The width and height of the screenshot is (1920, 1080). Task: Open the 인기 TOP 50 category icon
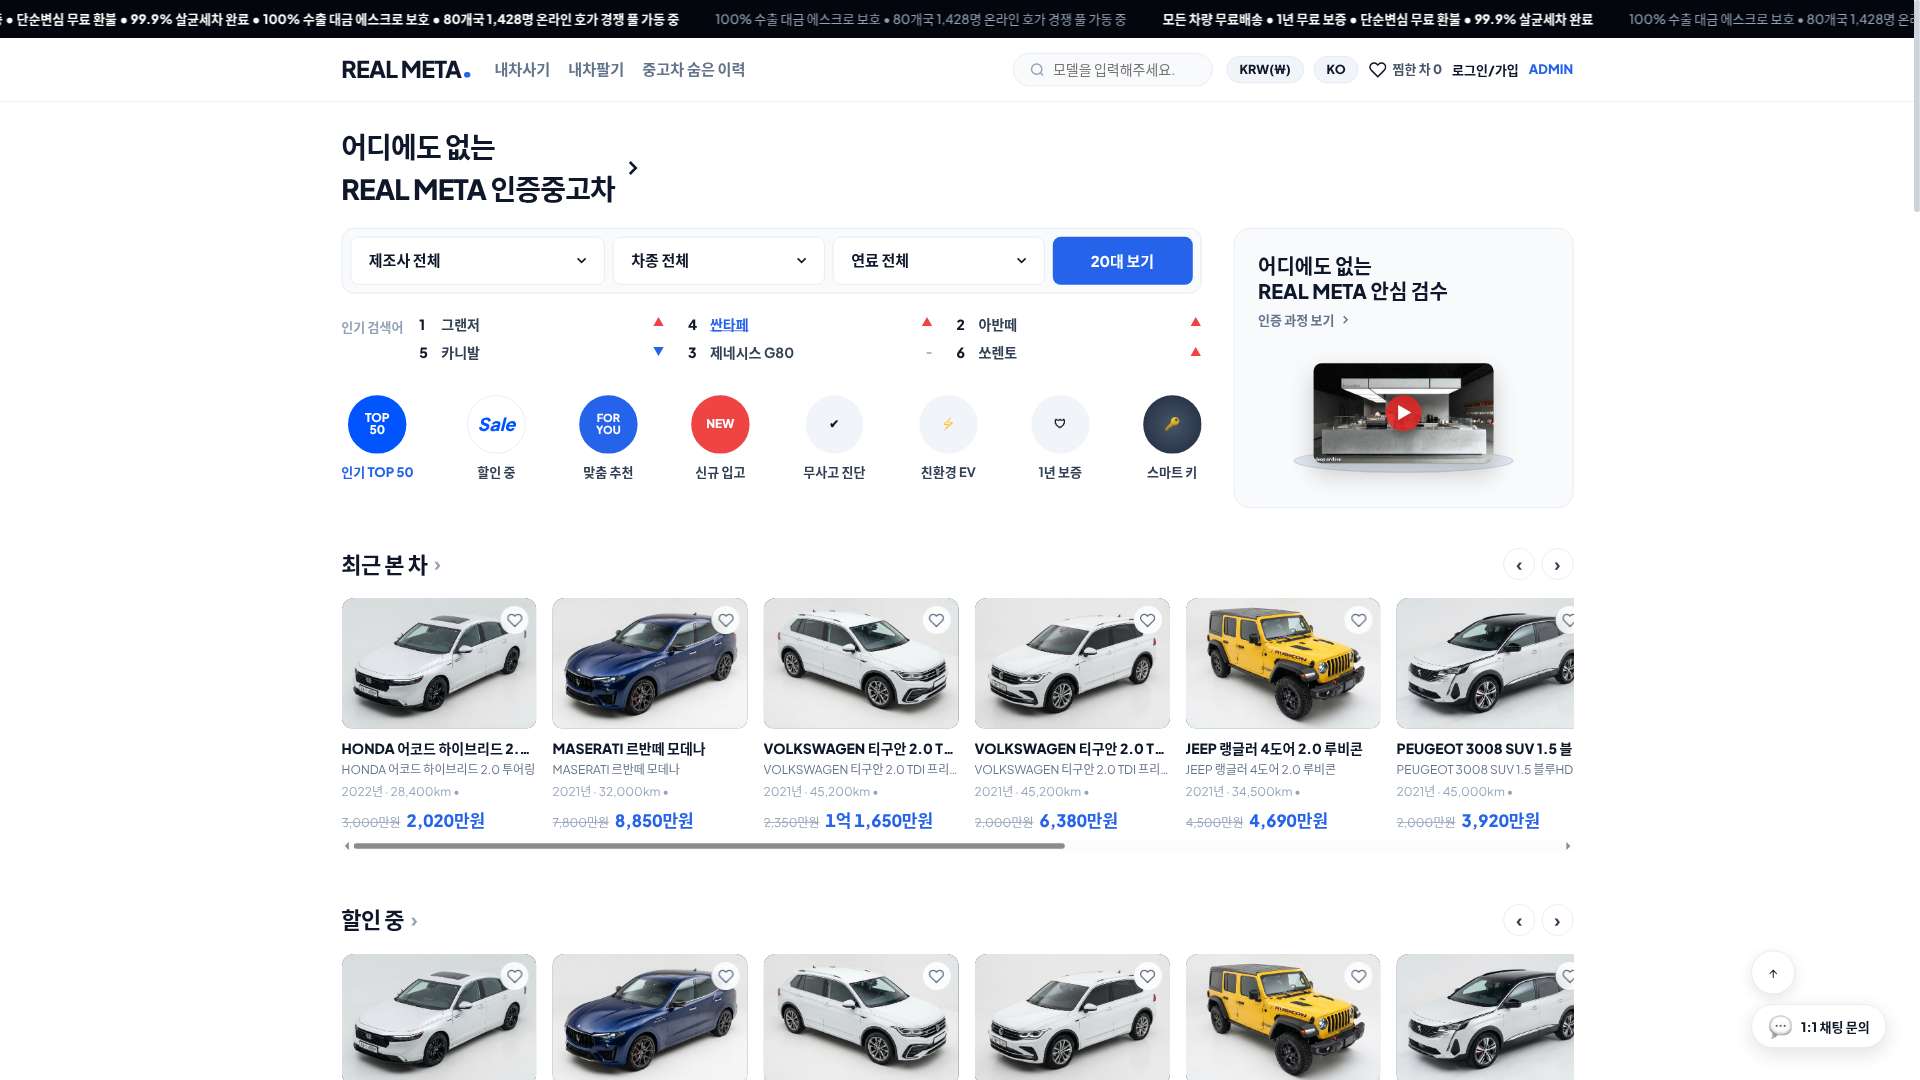point(377,424)
